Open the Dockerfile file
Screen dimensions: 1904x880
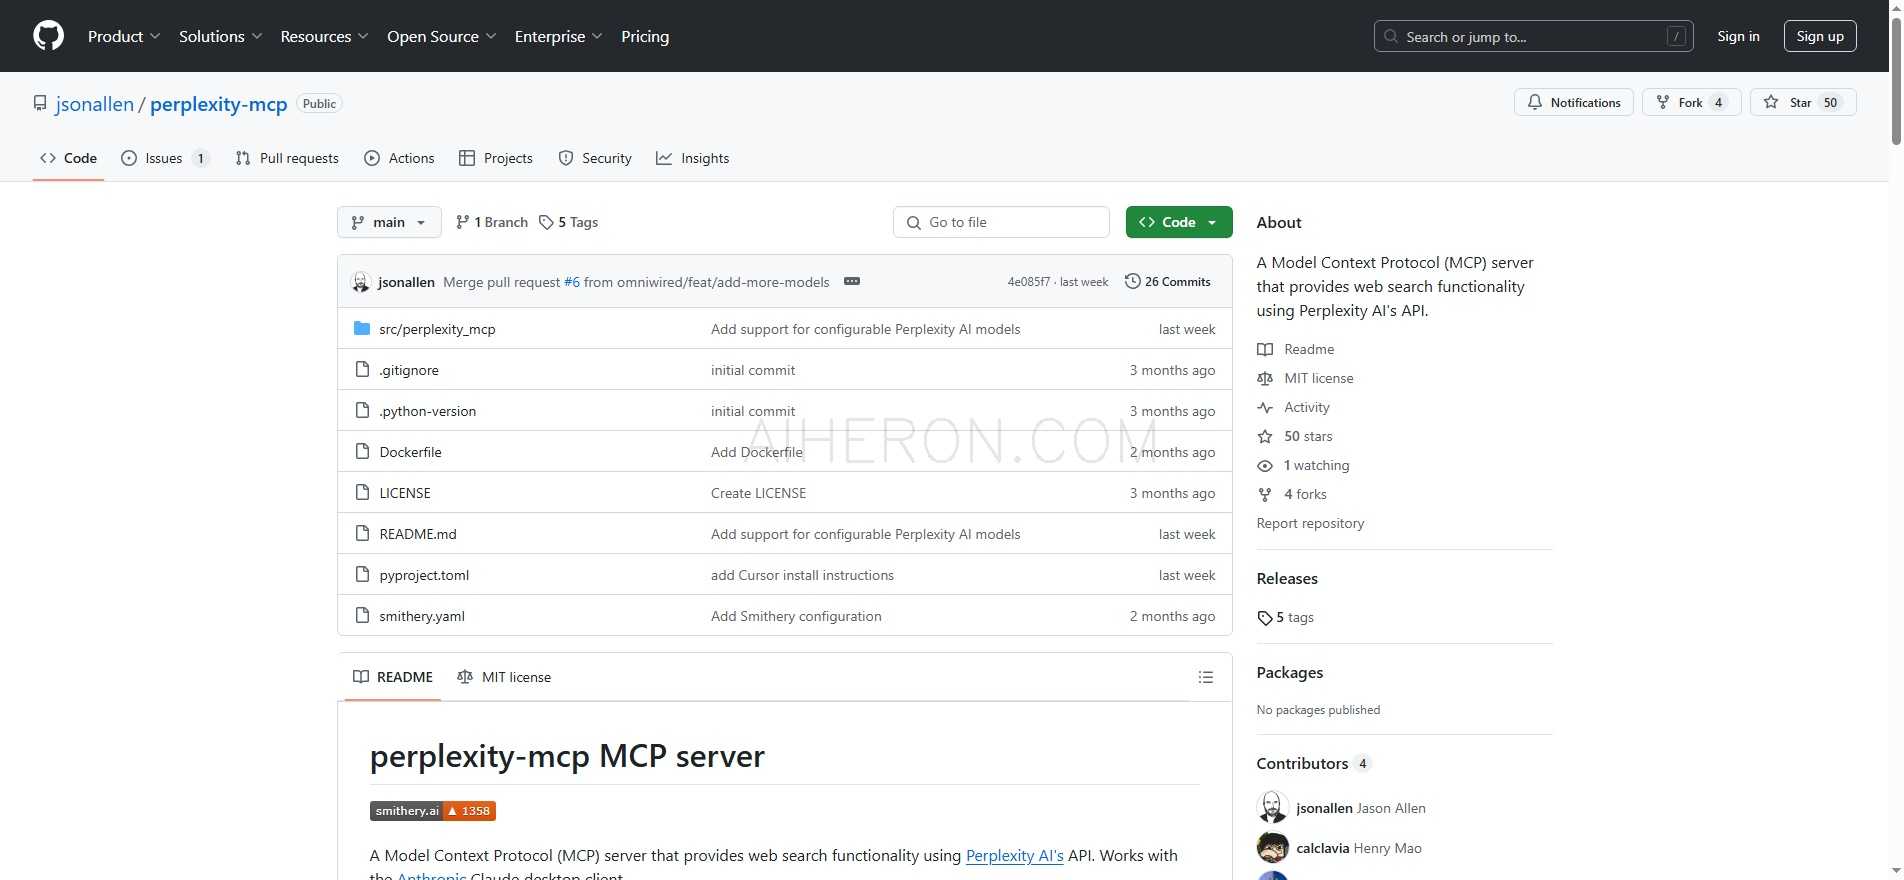tap(410, 452)
